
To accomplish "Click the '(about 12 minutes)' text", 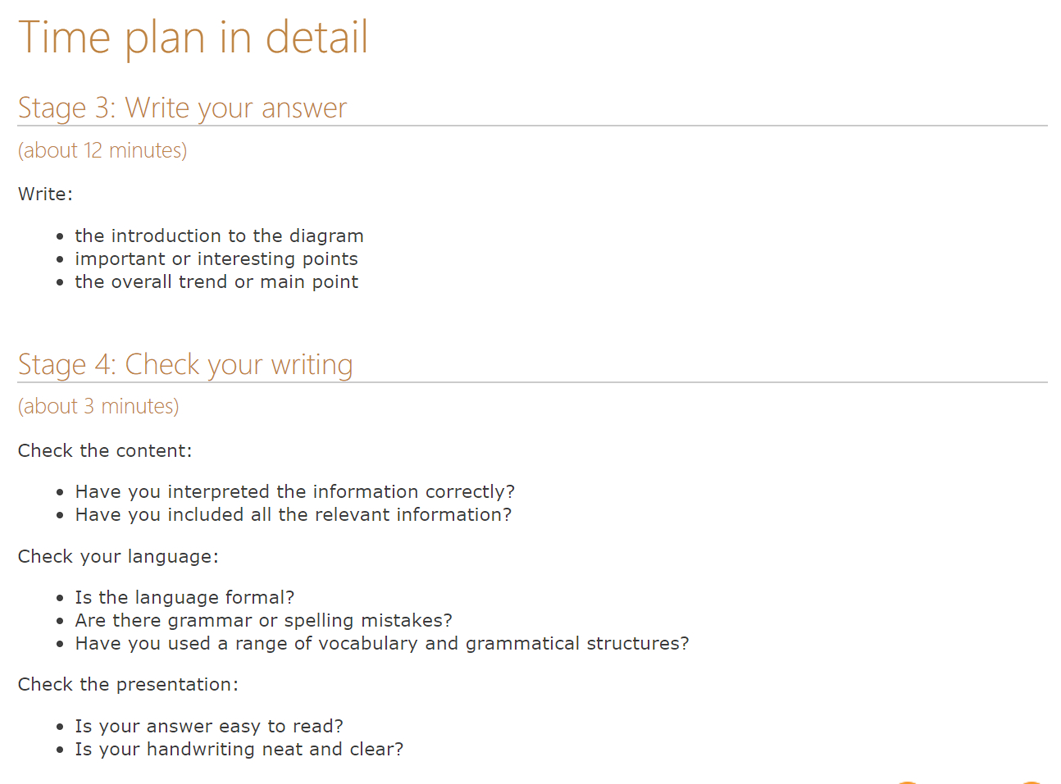I will 102,150.
